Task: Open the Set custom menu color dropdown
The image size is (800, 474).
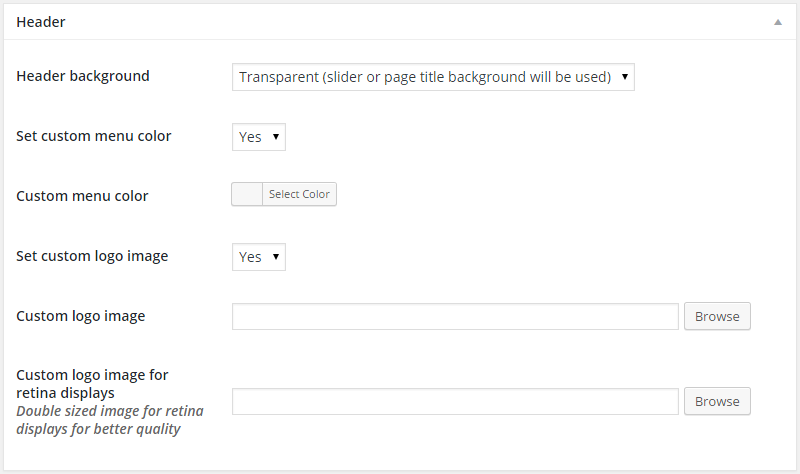Action: pyautogui.click(x=258, y=137)
